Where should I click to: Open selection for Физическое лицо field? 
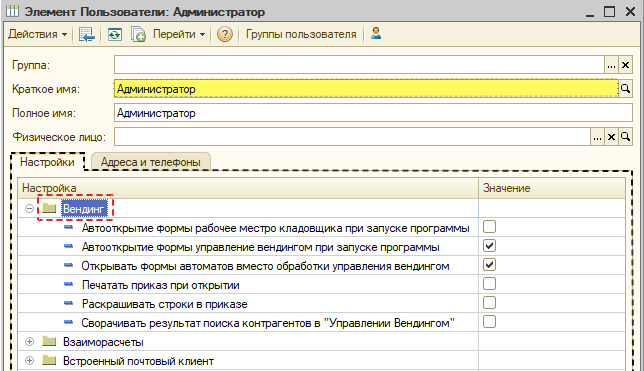tap(597, 137)
